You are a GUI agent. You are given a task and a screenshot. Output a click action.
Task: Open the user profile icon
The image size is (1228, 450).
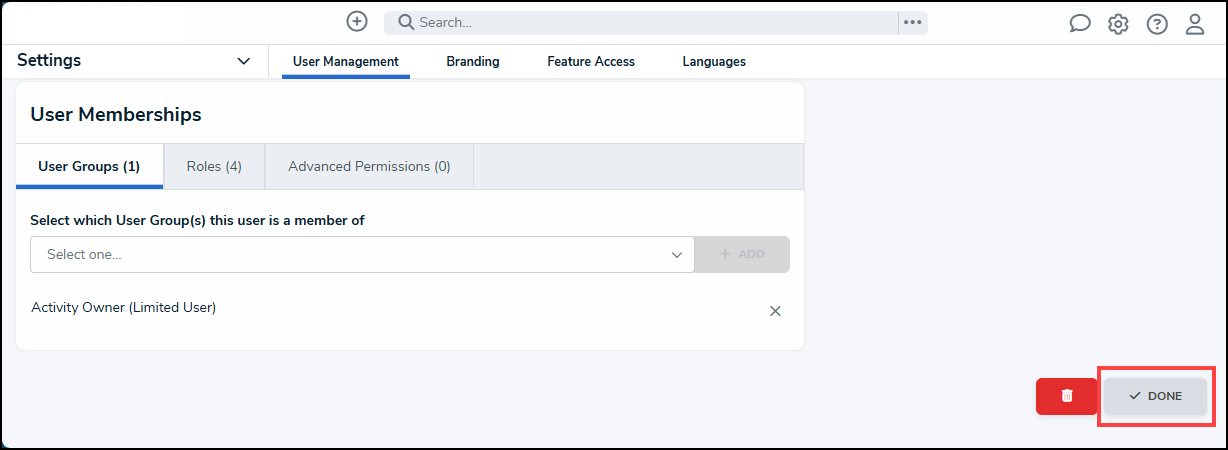coord(1195,24)
